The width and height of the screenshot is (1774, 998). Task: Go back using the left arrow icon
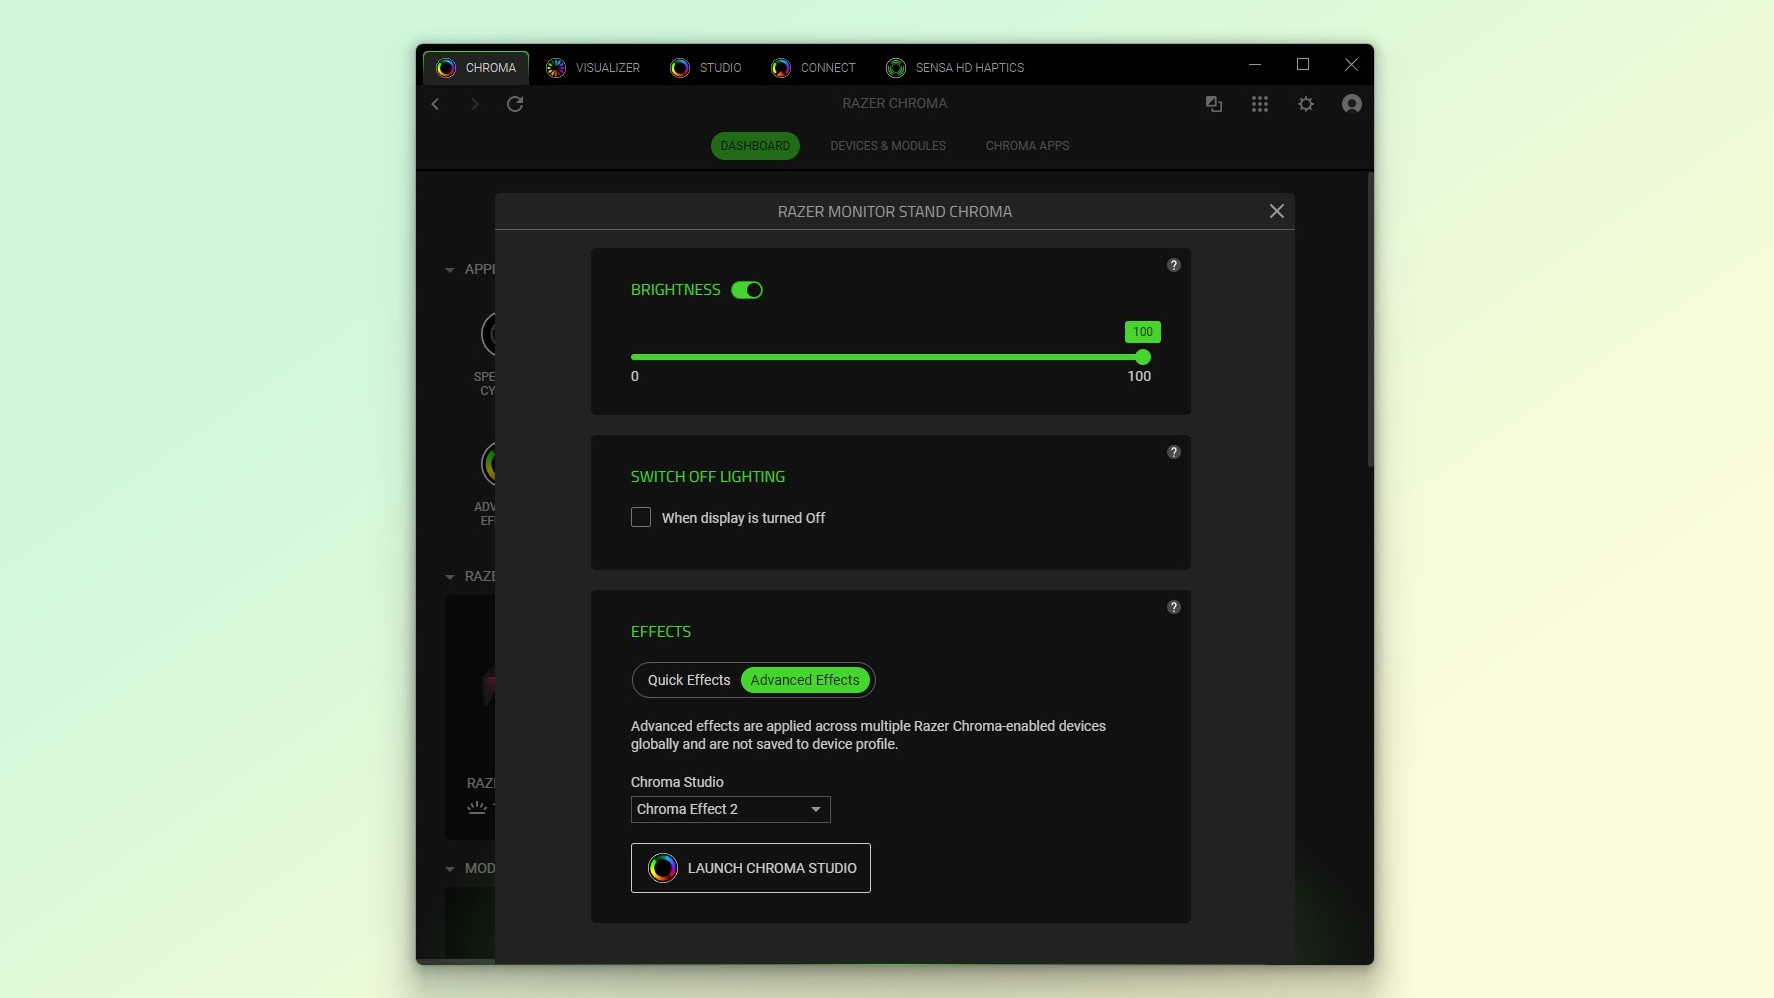click(436, 104)
